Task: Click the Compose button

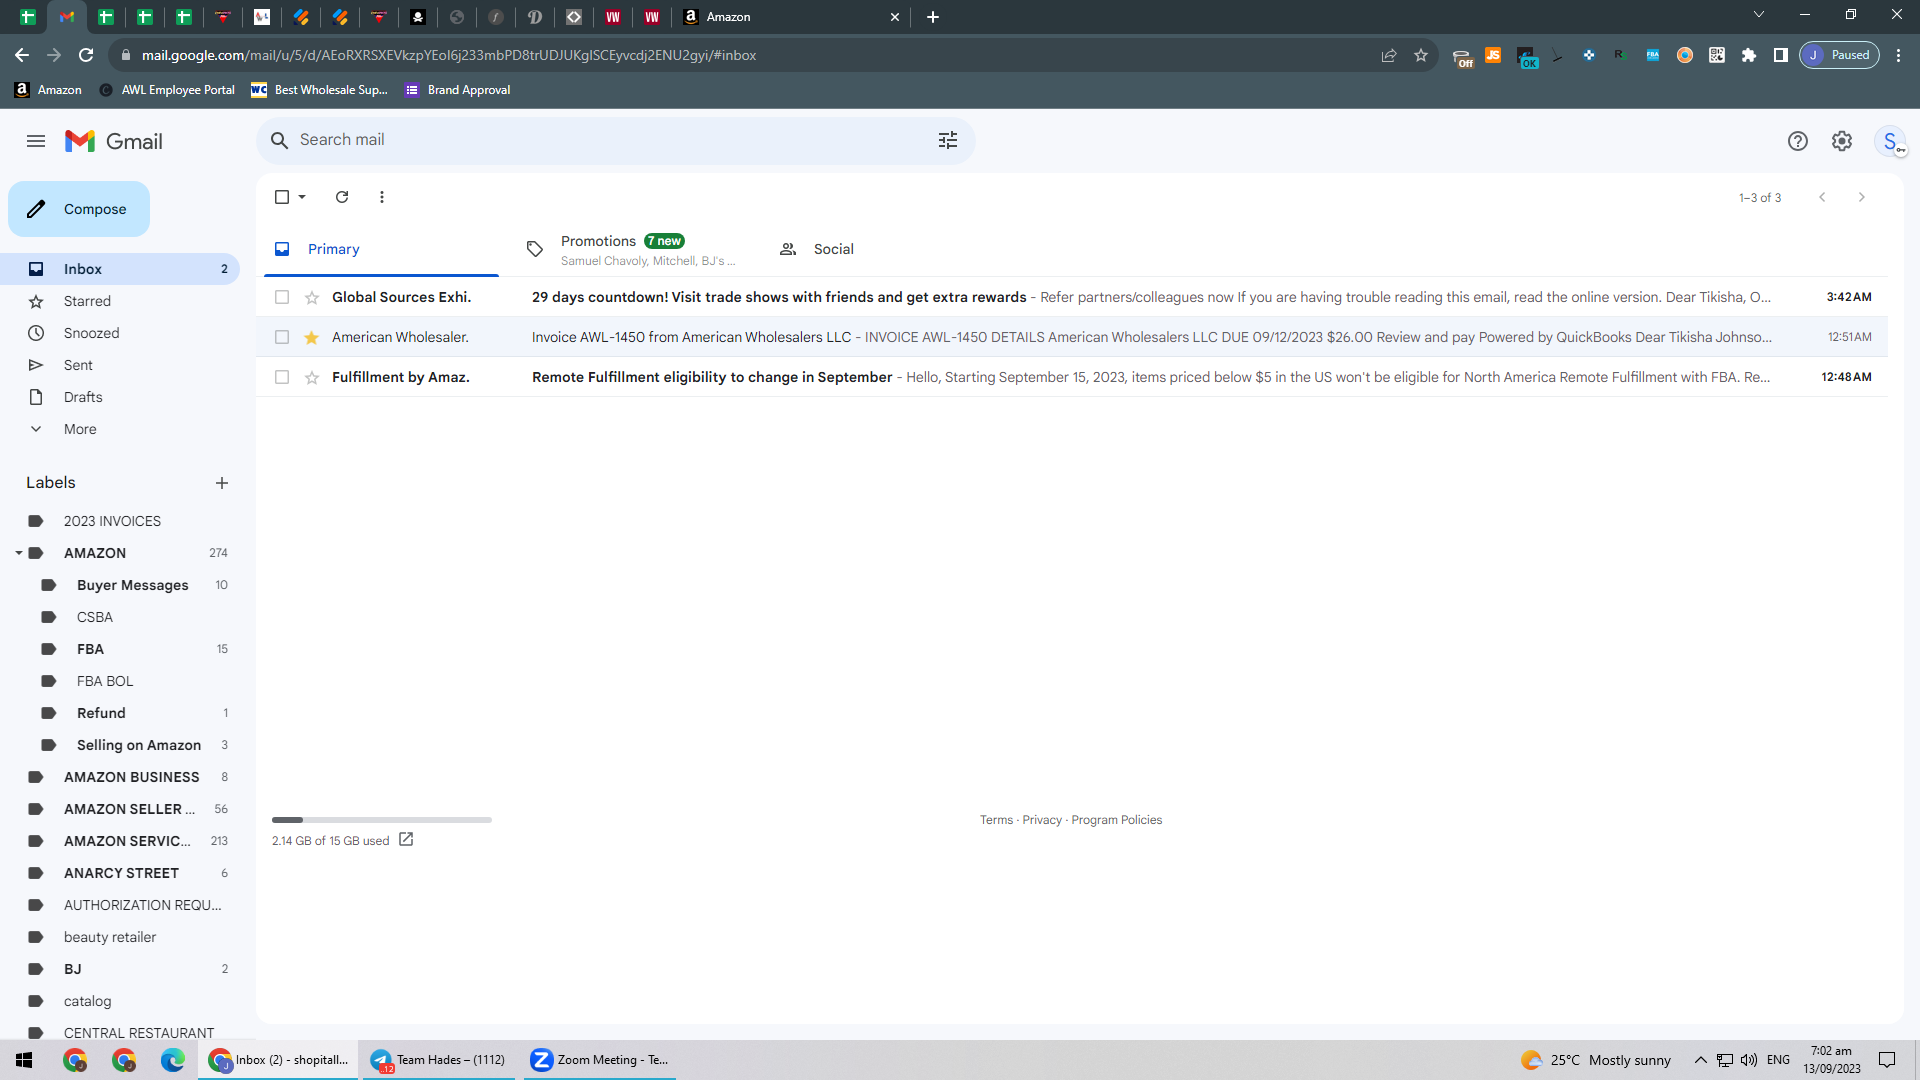Action: pos(79,209)
